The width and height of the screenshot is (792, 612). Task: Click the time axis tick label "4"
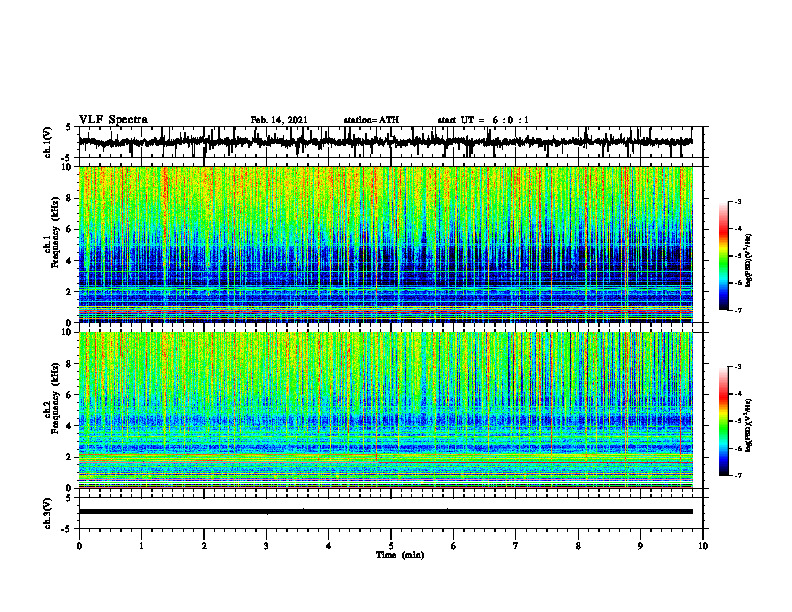pos(329,546)
